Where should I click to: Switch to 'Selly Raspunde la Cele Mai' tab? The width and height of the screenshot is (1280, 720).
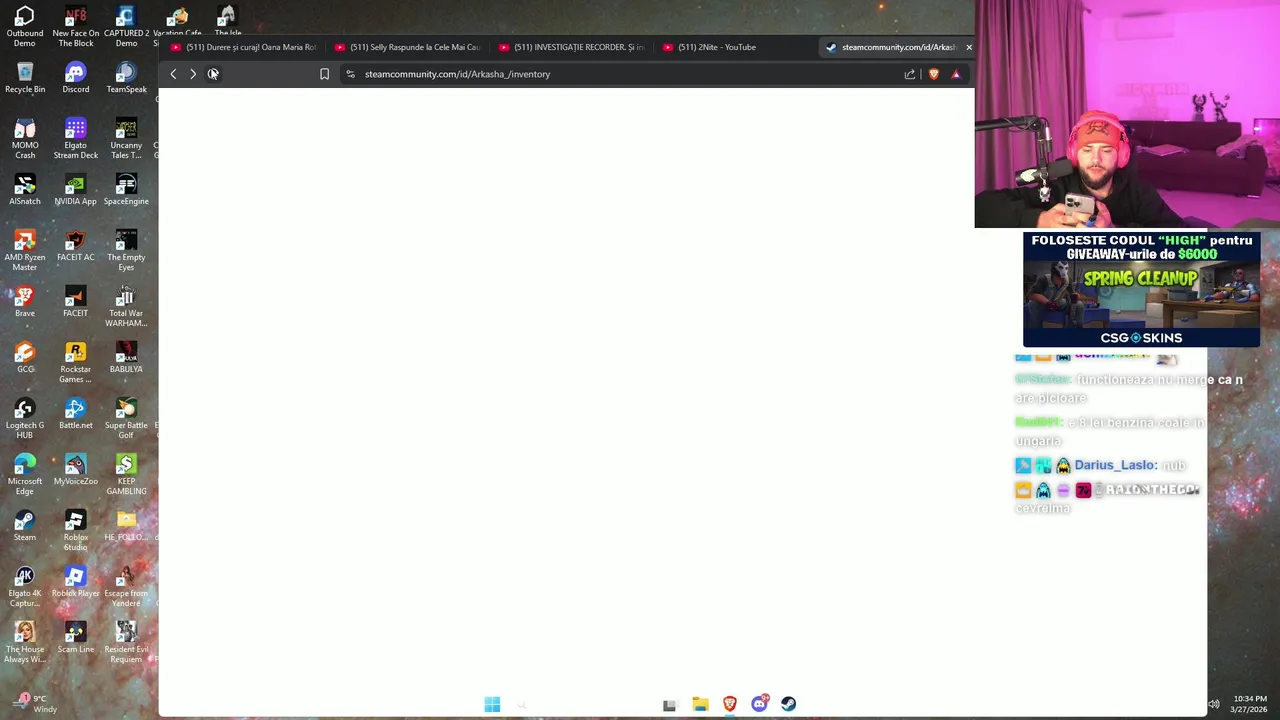pos(408,47)
